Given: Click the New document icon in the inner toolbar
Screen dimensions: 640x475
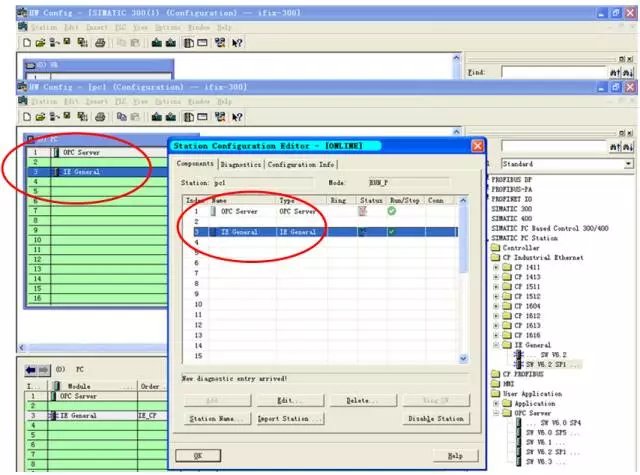Looking at the screenshot, I should click(x=27, y=117).
